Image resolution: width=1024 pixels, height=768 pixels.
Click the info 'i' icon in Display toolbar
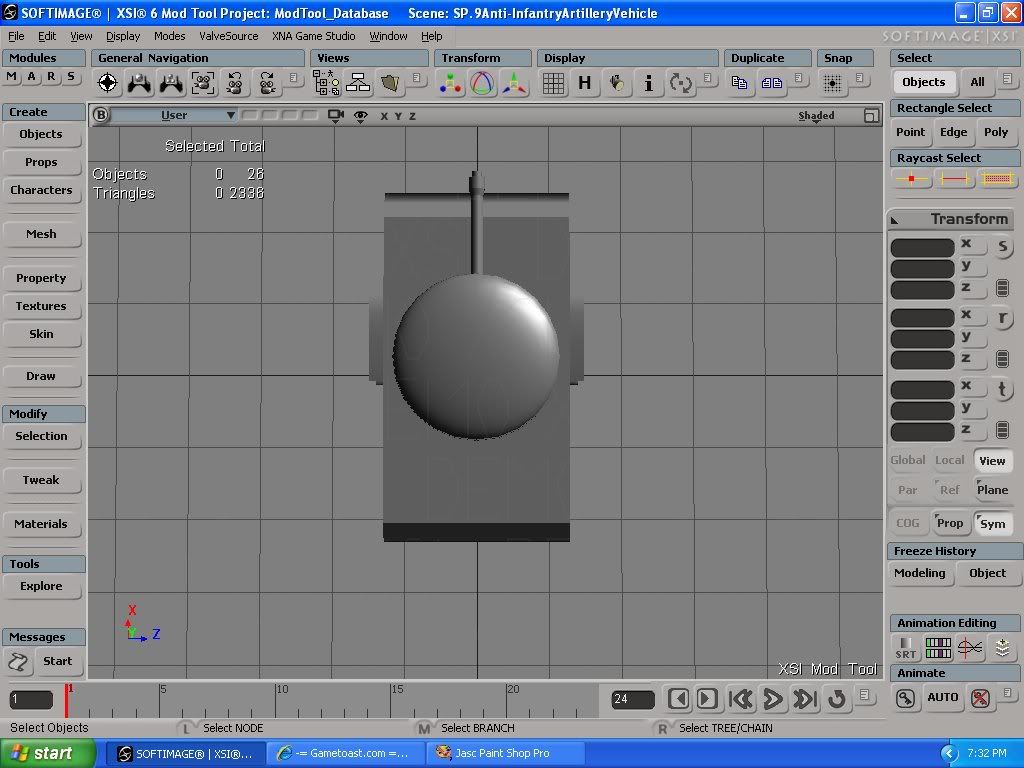pyautogui.click(x=648, y=83)
